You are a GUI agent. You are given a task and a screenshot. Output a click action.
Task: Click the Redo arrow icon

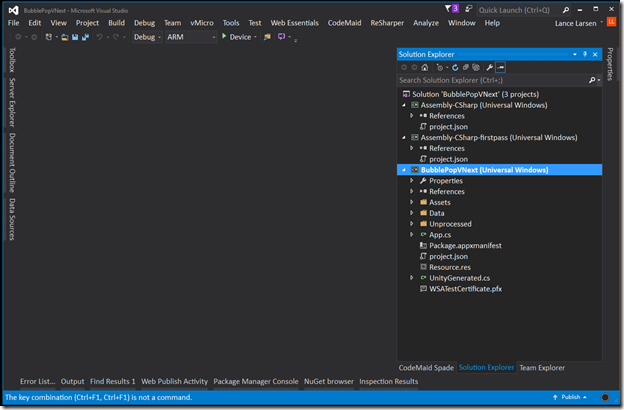tap(116, 37)
